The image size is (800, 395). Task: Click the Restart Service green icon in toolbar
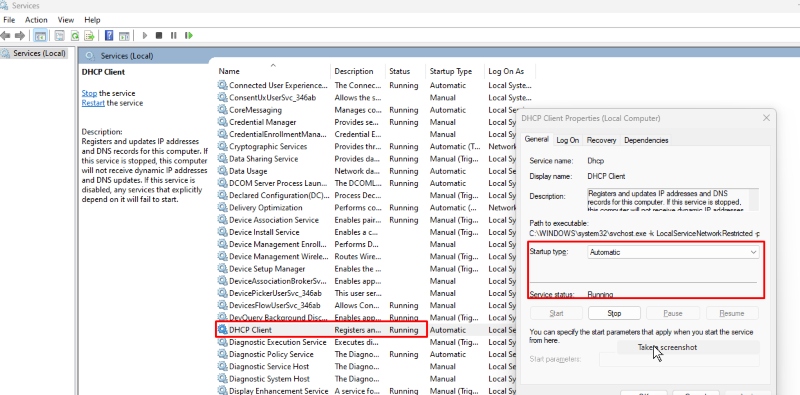[x=189, y=36]
